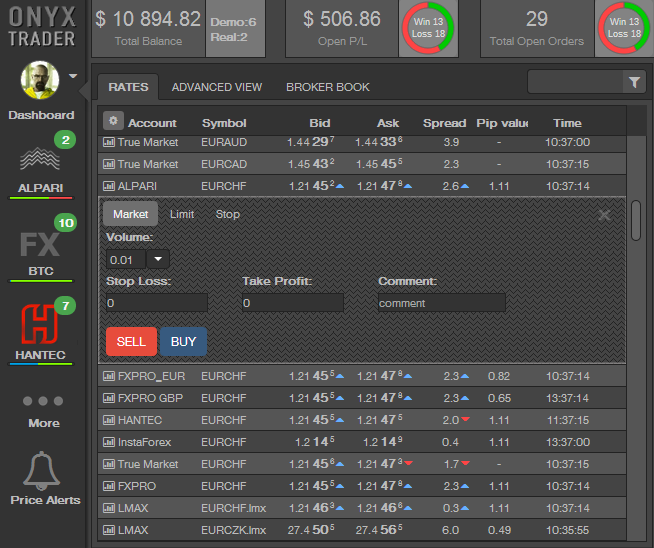Open the user profile avatar dropdown
Image resolution: width=654 pixels, height=548 pixels.
click(x=73, y=76)
